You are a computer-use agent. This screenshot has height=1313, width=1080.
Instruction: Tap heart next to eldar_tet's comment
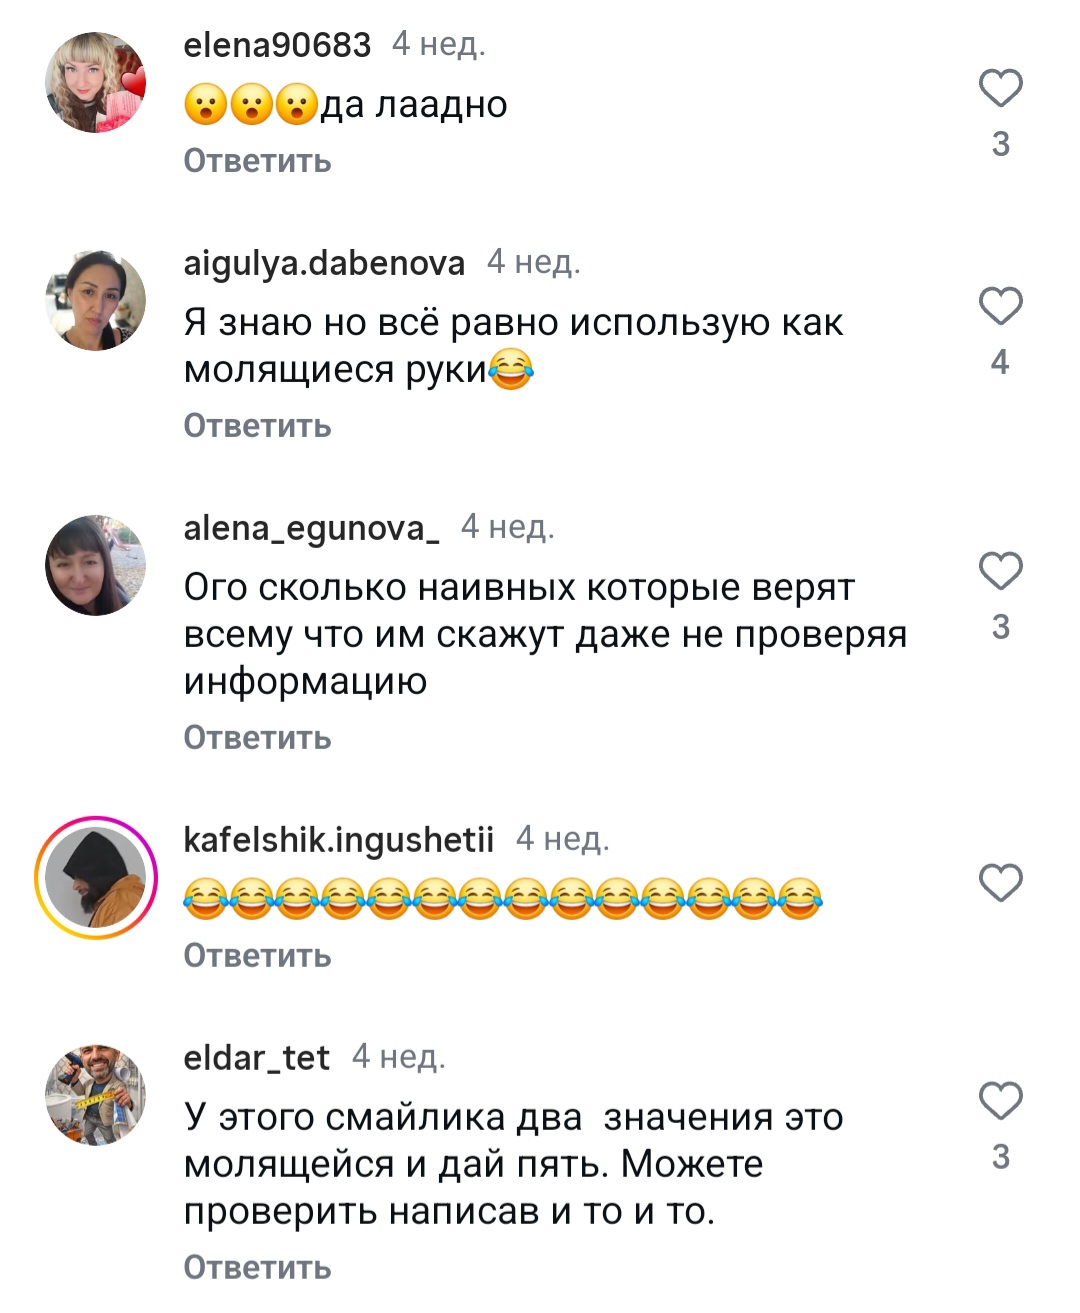pos(1000,1101)
